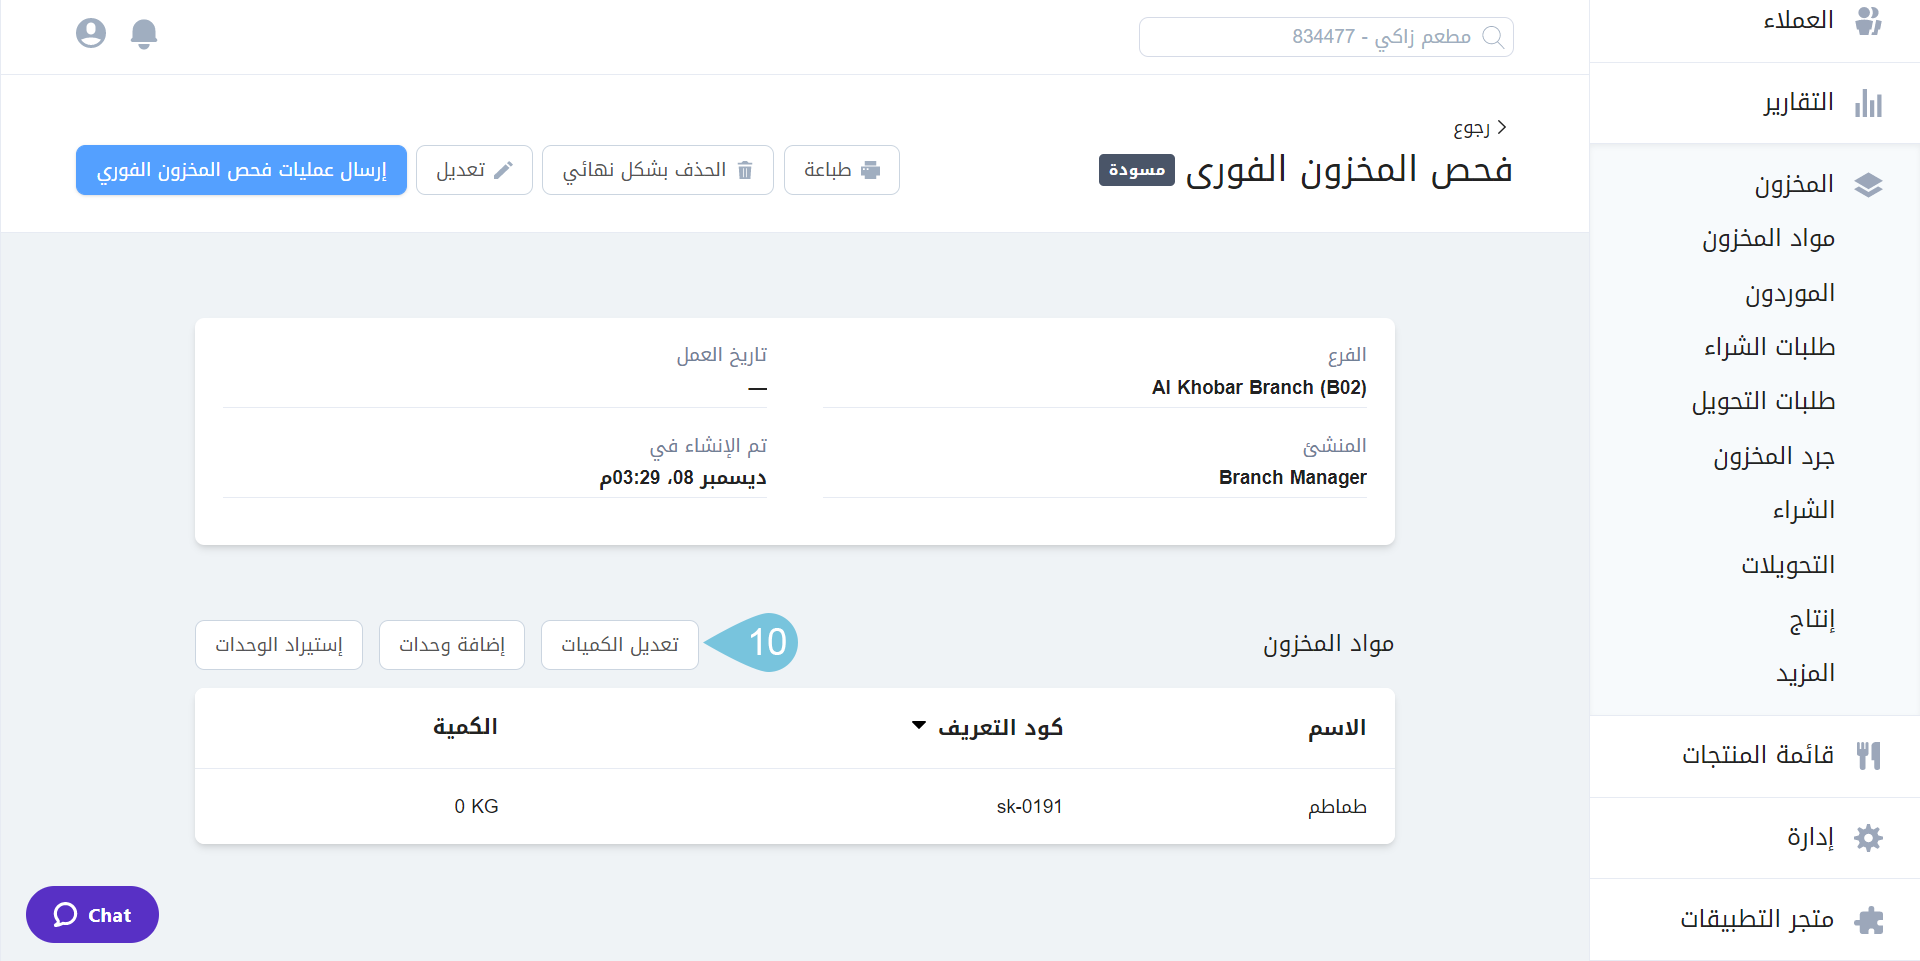Open the user profile avatar icon
Viewport: 1920px width, 961px height.
[91, 34]
